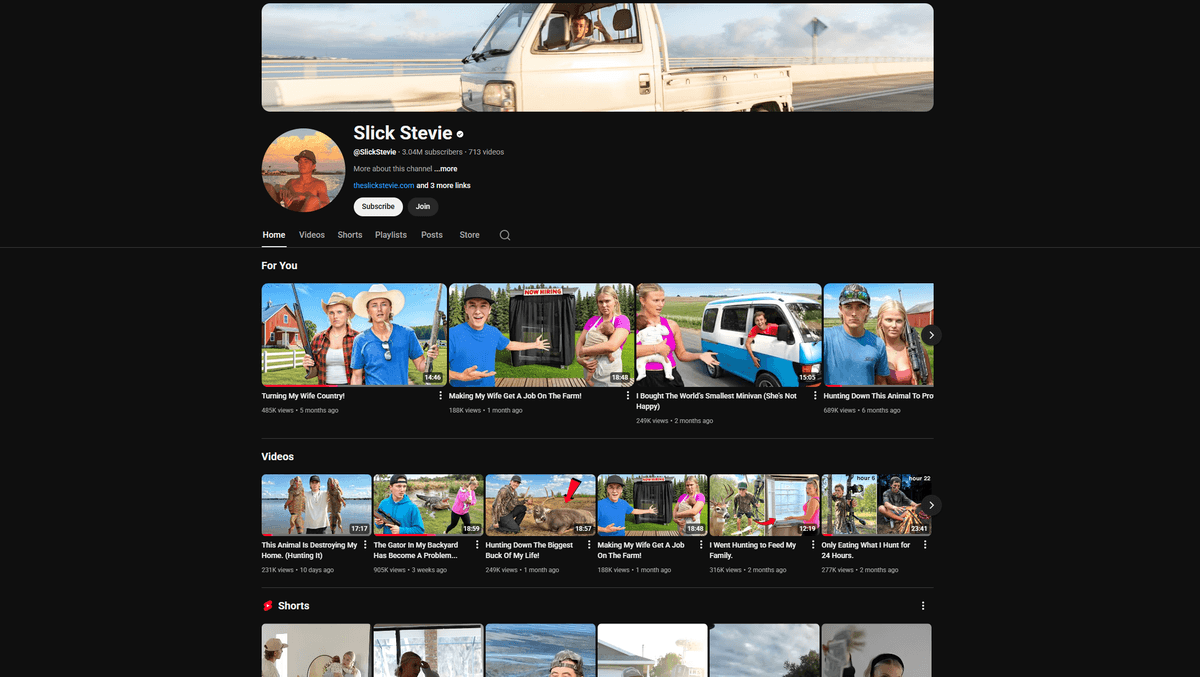The height and width of the screenshot is (677, 1200).
Task: Open three-dot menu for Only Eating What I Hunt
Action: click(925, 545)
